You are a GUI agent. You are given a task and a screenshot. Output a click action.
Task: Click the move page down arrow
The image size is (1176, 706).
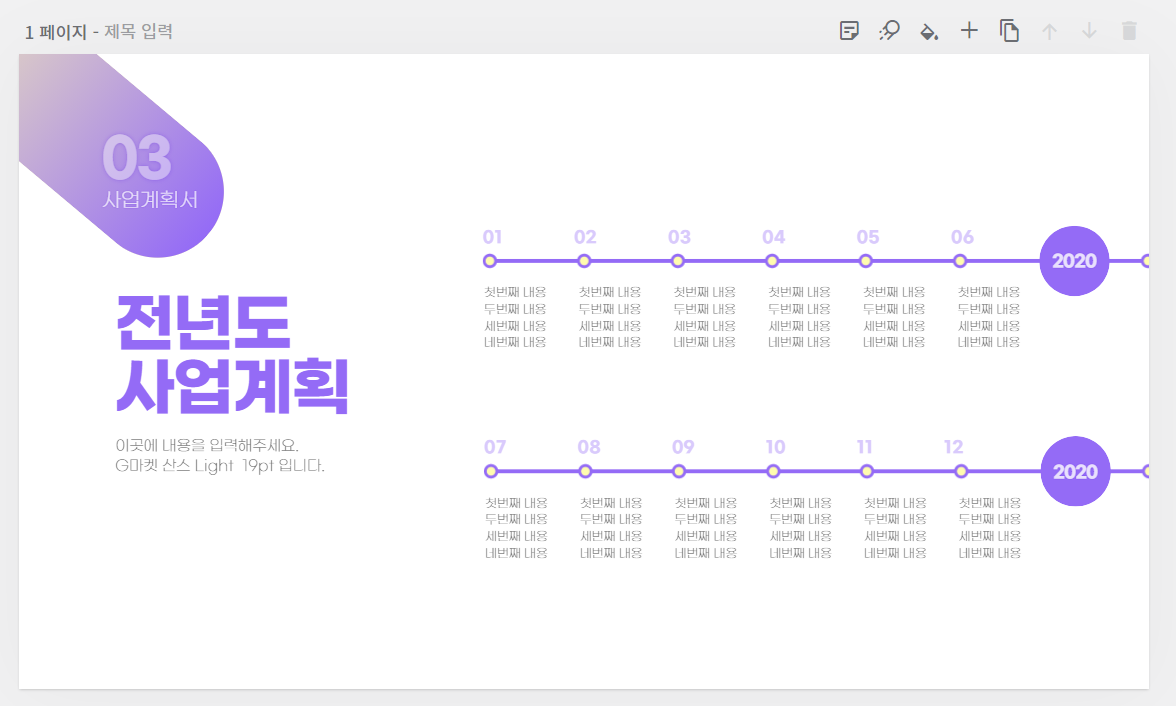(1089, 32)
